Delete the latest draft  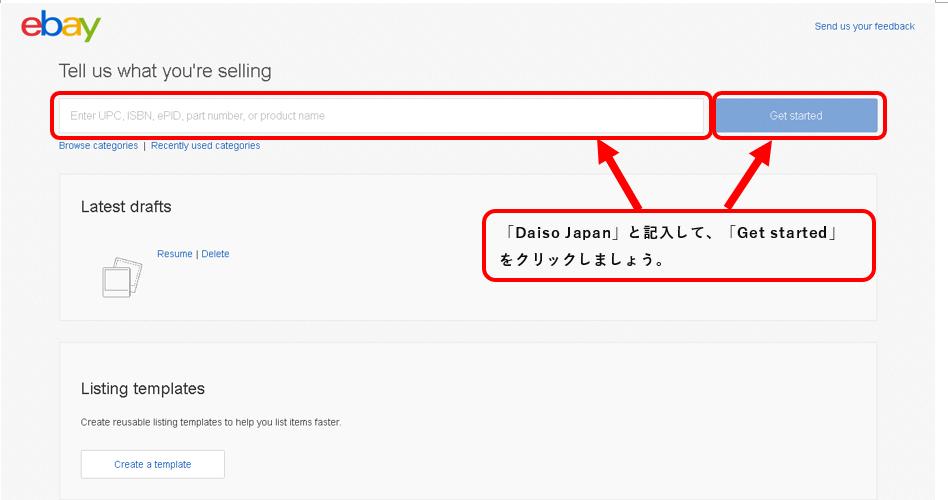click(215, 254)
